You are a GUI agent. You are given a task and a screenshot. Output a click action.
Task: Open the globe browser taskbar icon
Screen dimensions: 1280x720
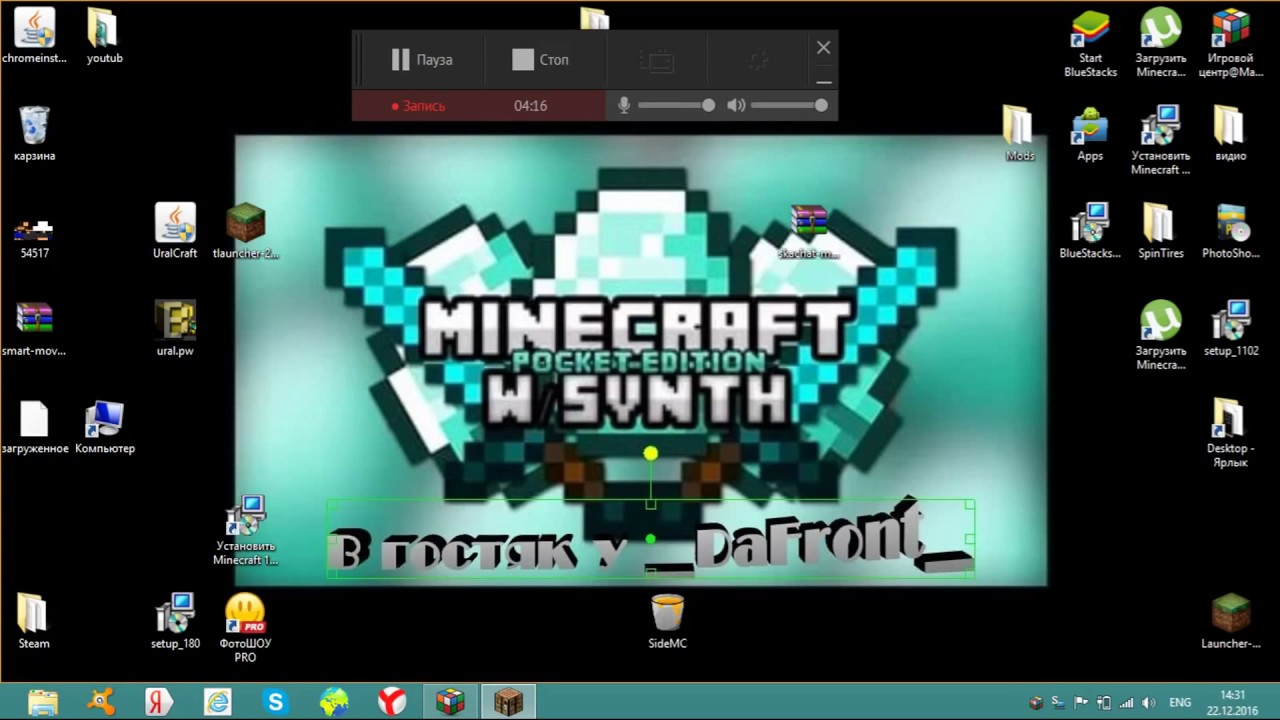tap(334, 702)
